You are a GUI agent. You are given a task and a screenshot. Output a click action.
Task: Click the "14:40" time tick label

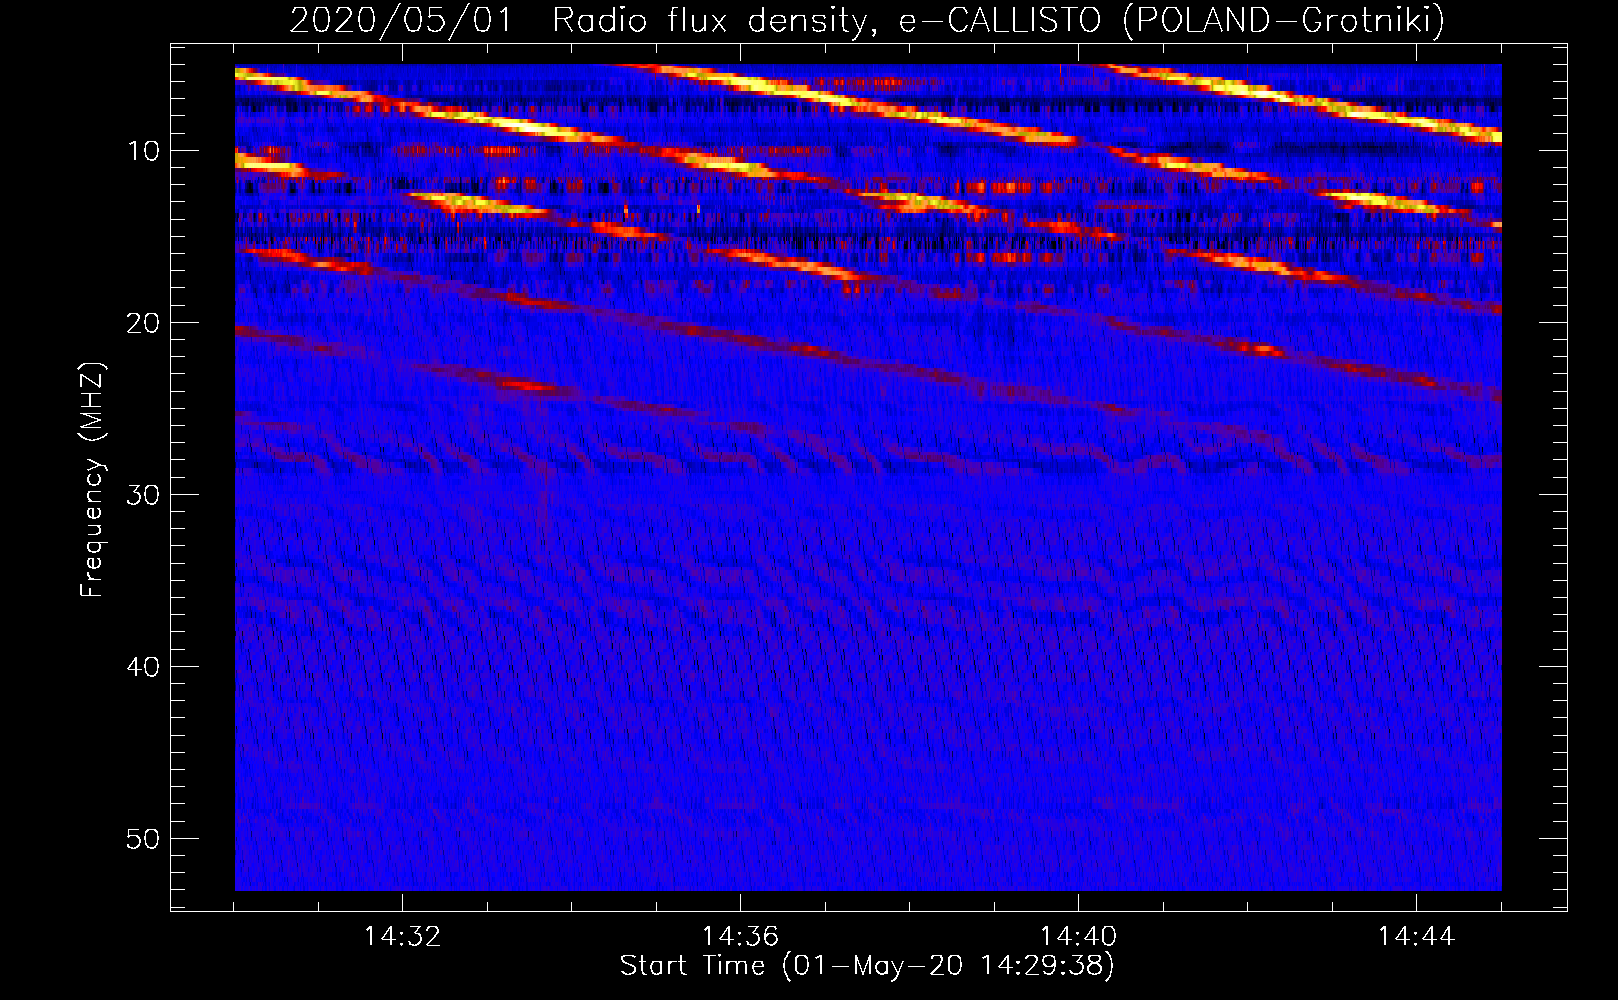coord(1078,937)
